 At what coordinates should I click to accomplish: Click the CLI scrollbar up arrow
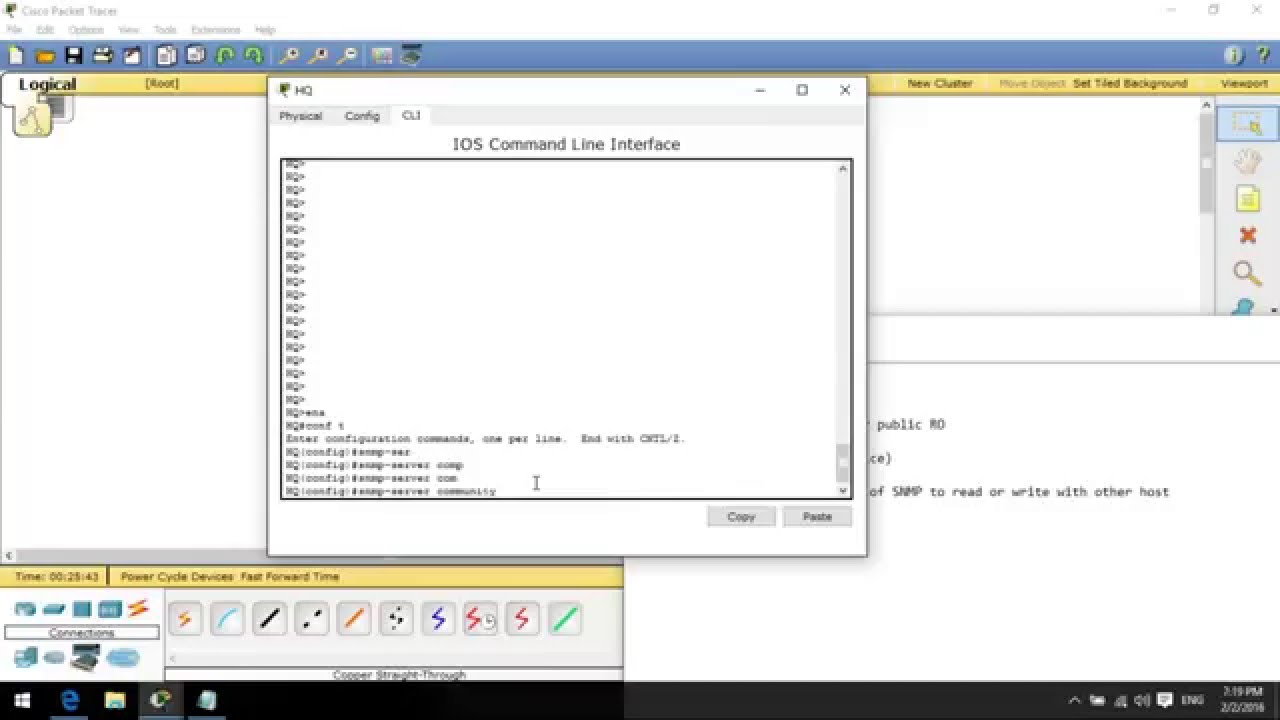pos(842,168)
